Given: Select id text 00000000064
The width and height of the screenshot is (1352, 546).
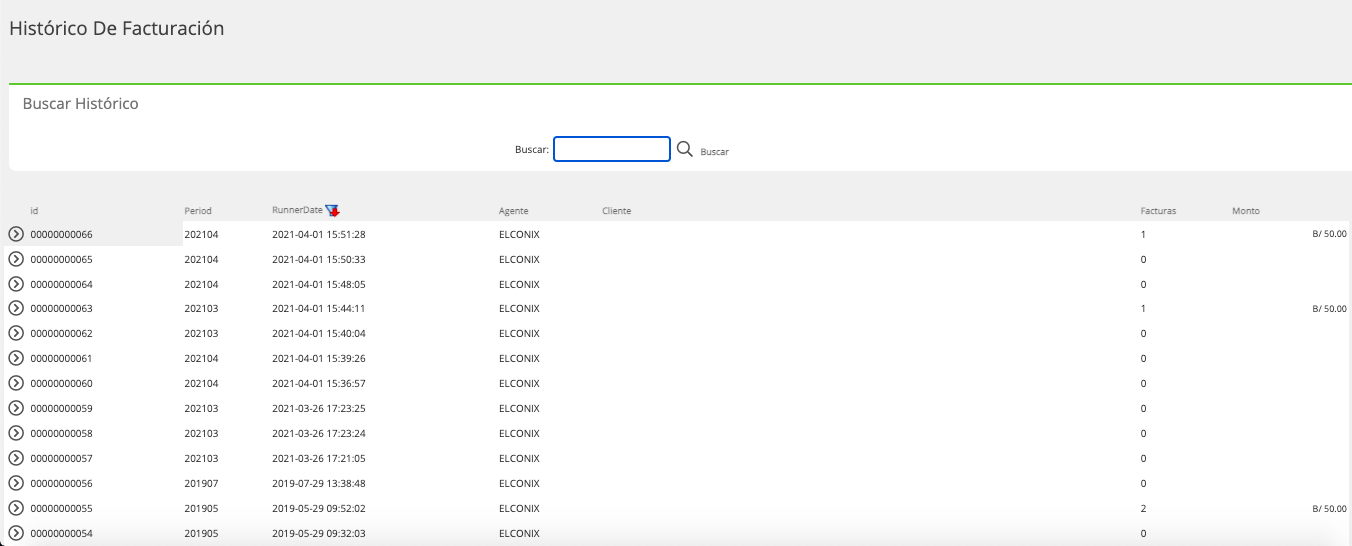Looking at the screenshot, I should tap(61, 284).
